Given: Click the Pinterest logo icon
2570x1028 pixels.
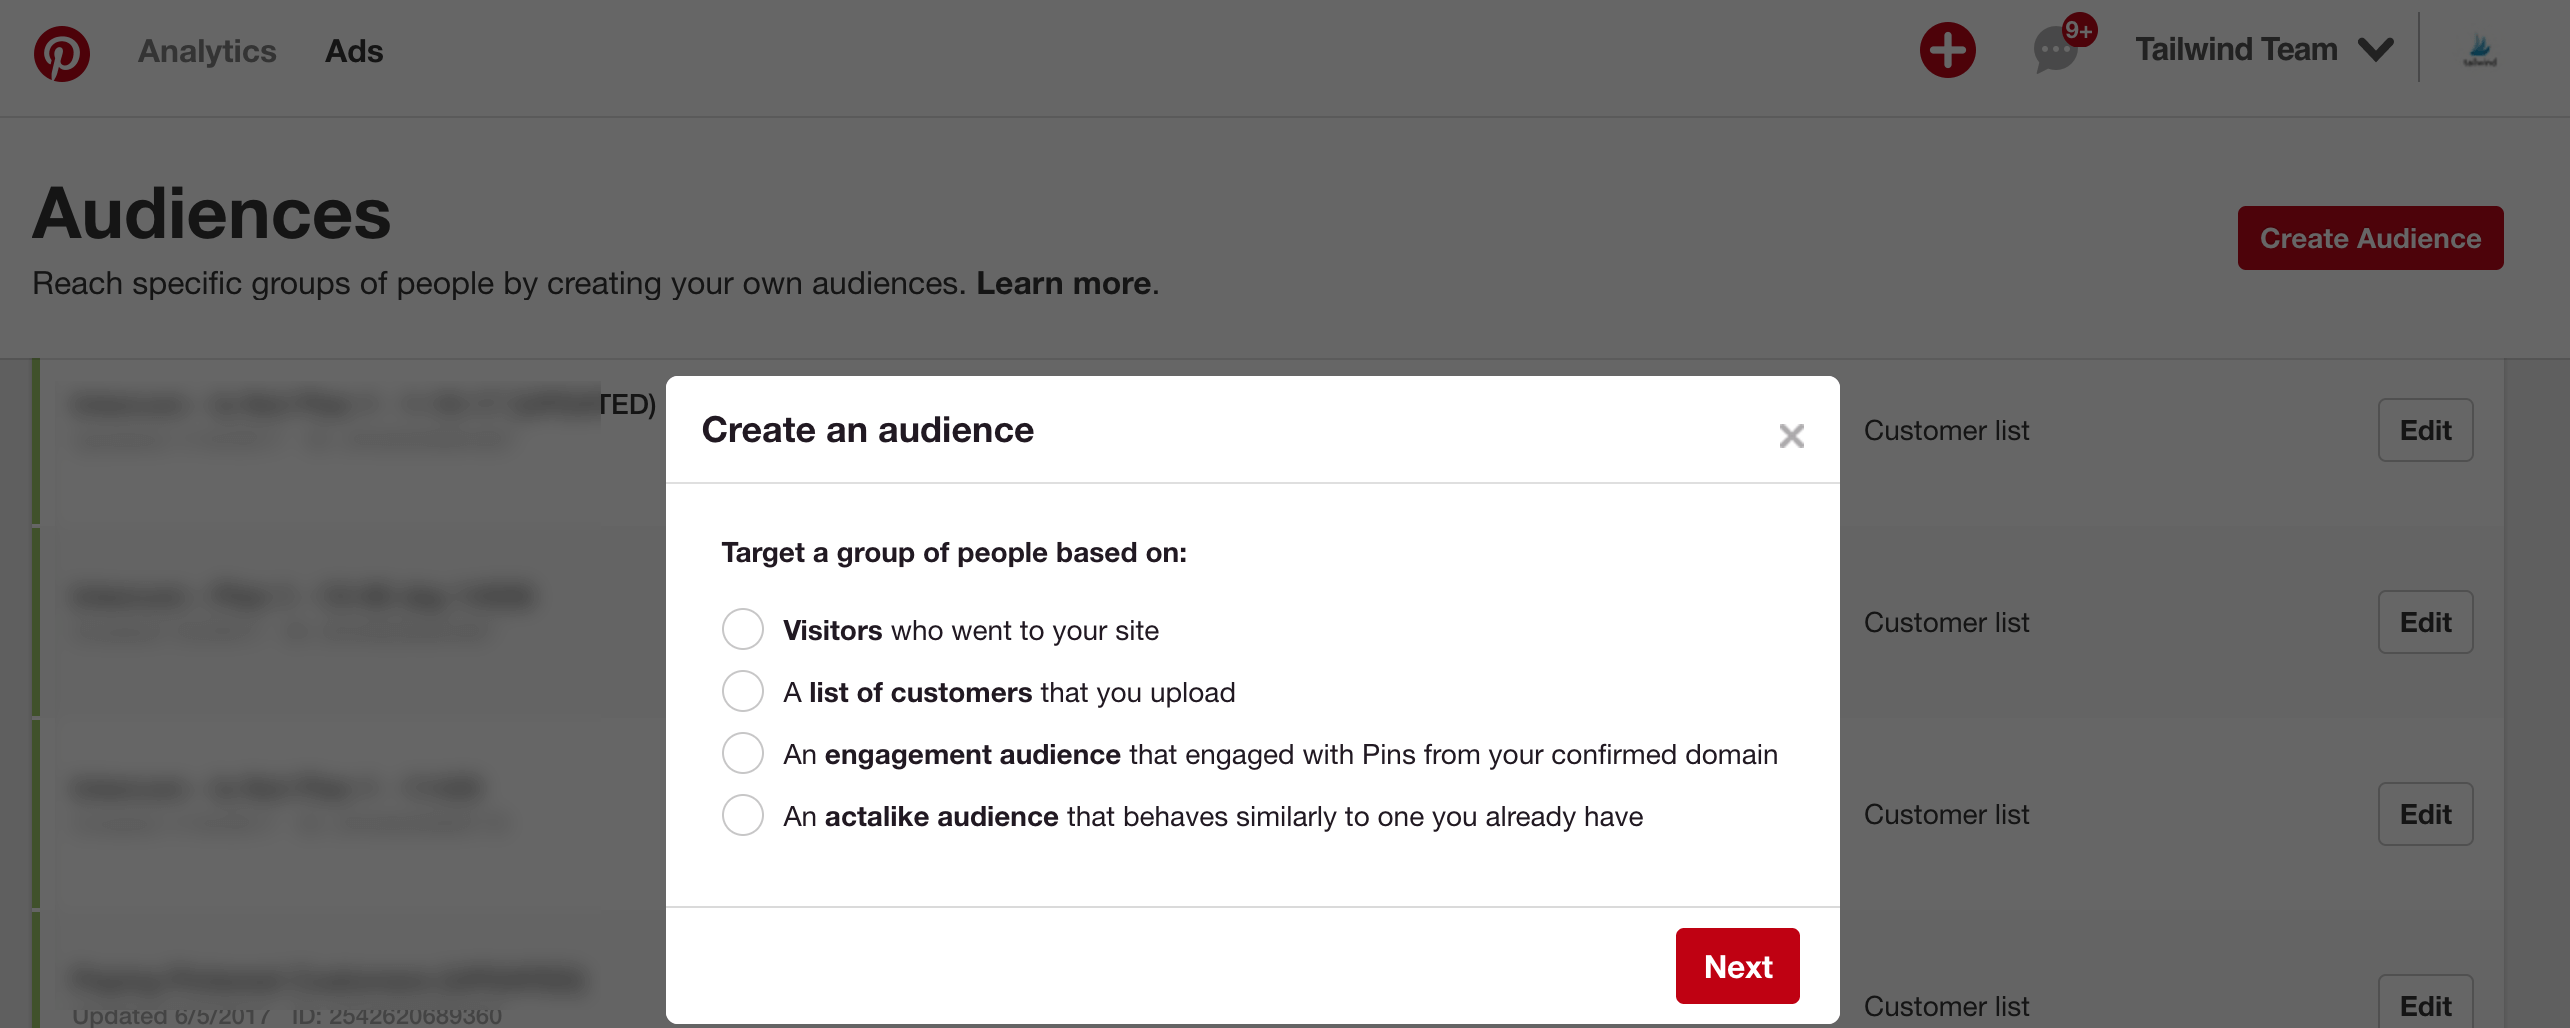Looking at the screenshot, I should (60, 52).
